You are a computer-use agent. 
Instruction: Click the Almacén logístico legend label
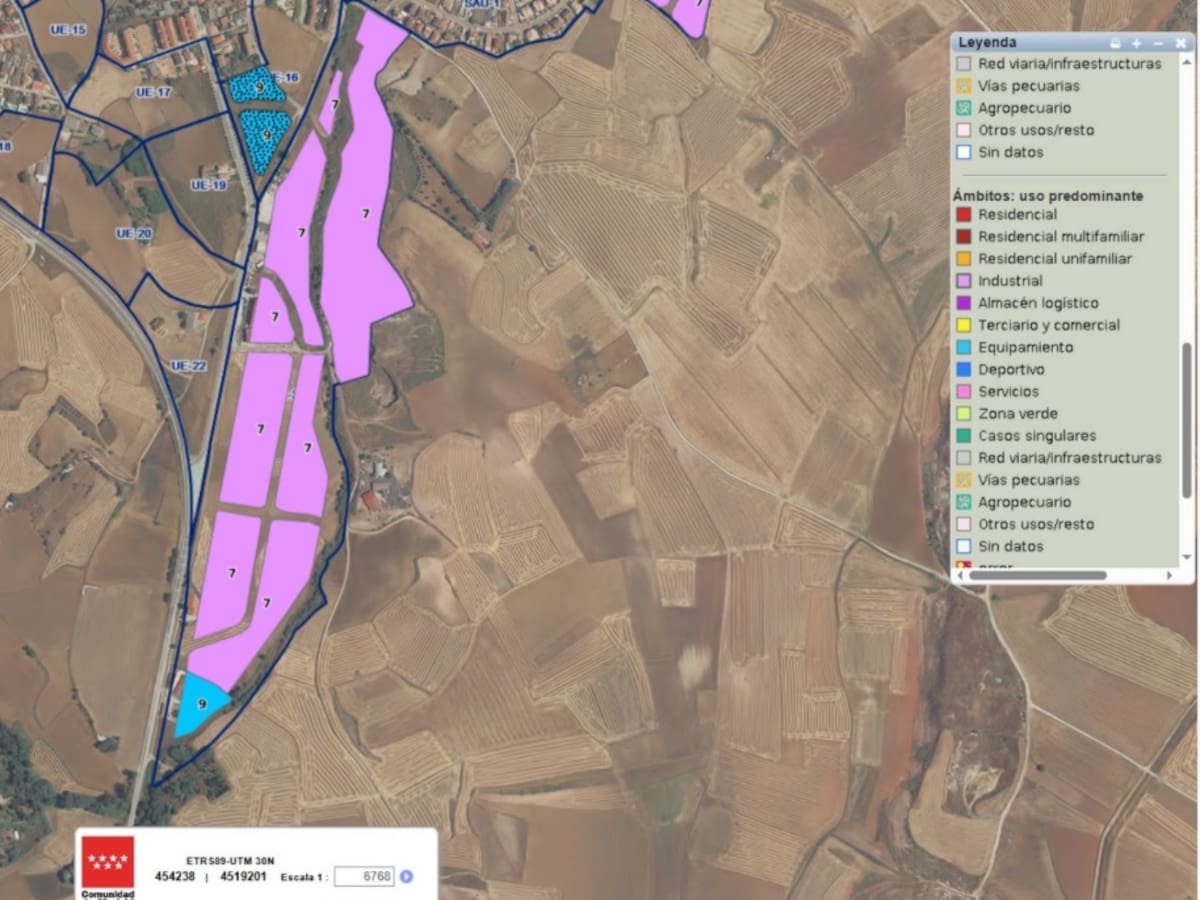[1037, 303]
